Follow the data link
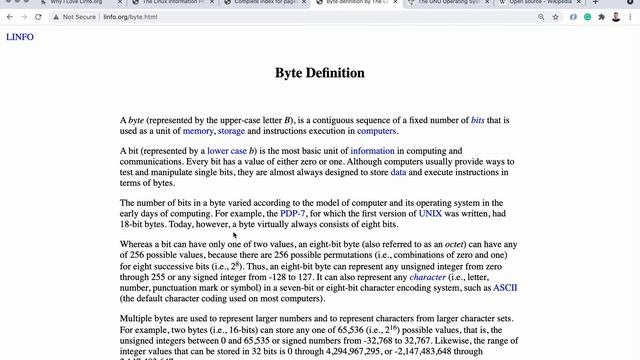 tap(398, 172)
